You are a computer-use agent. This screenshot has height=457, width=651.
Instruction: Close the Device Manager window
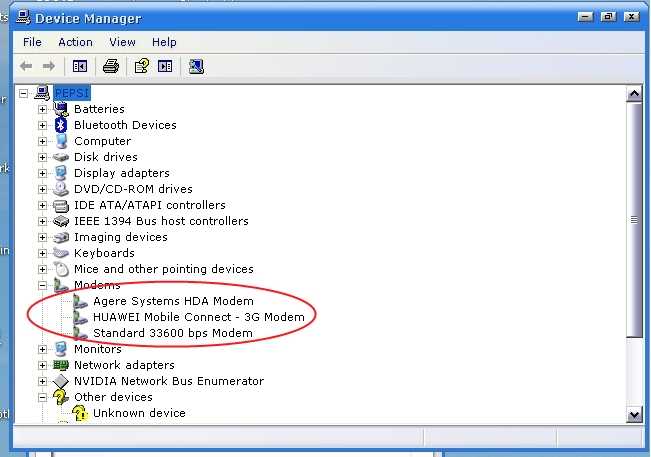(631, 17)
